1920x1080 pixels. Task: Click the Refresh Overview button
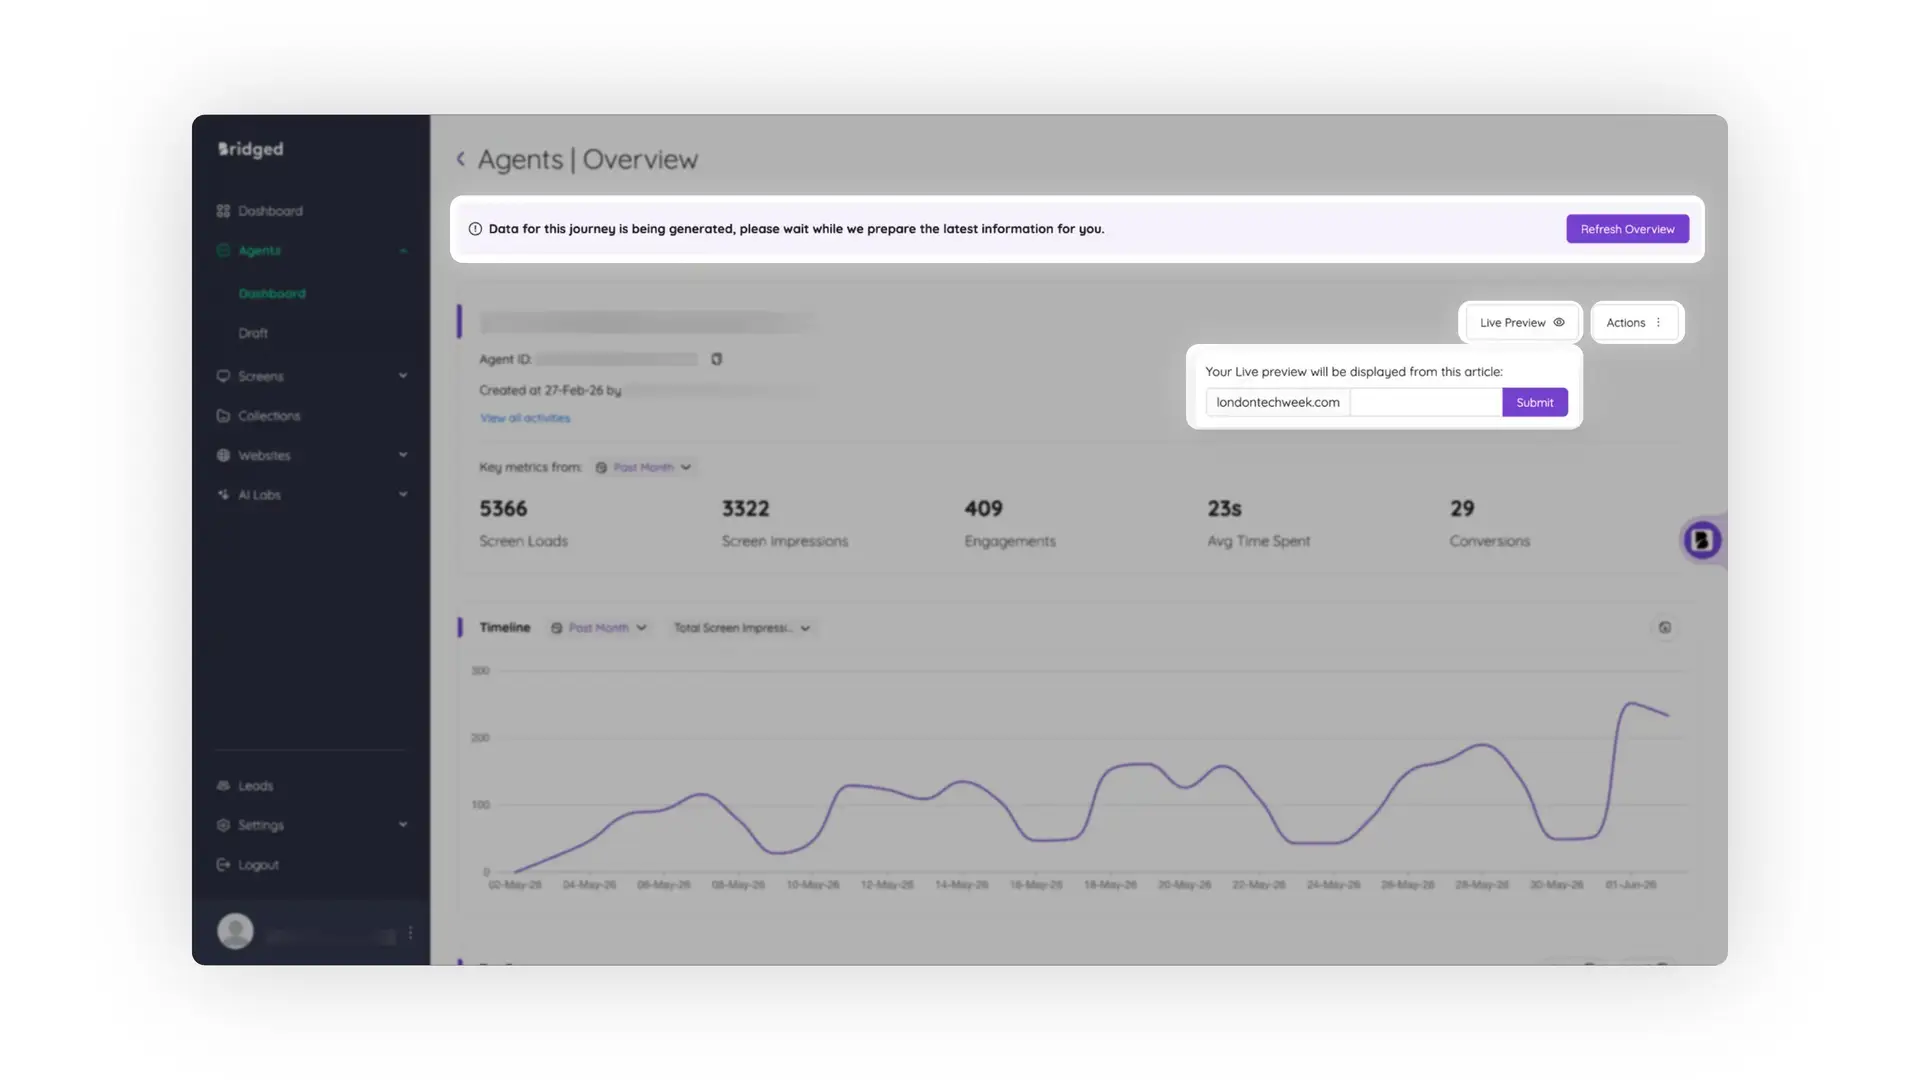(1627, 229)
